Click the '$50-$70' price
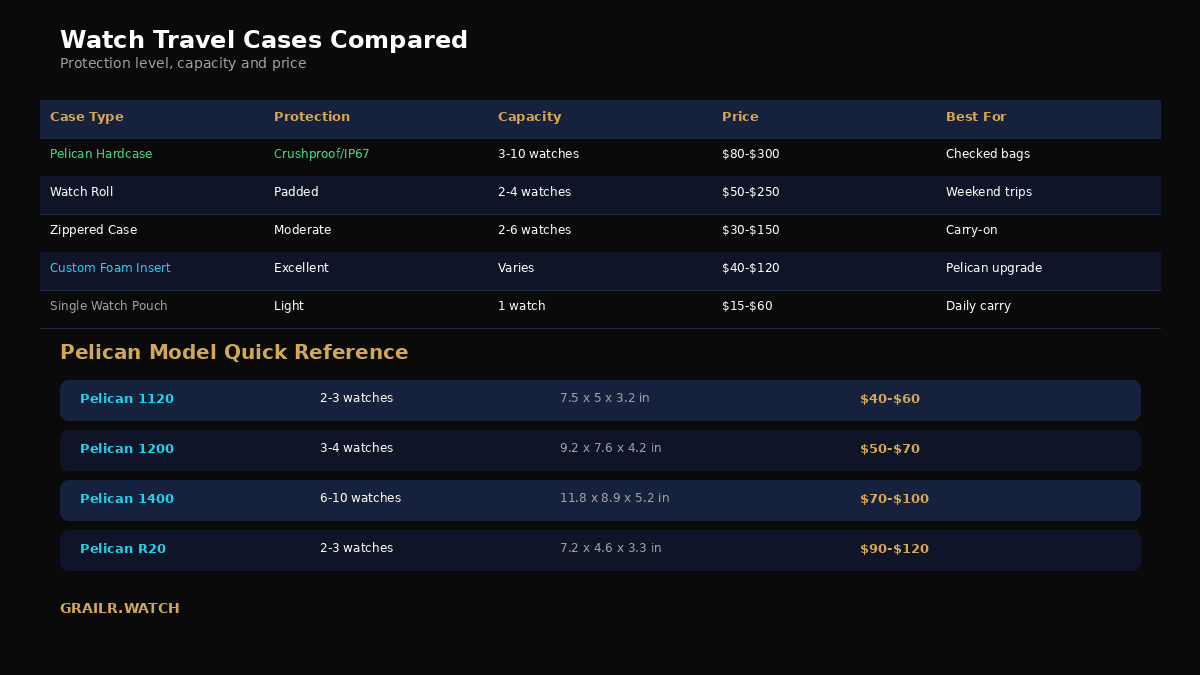Viewport: 1200px width, 675px height. point(890,449)
